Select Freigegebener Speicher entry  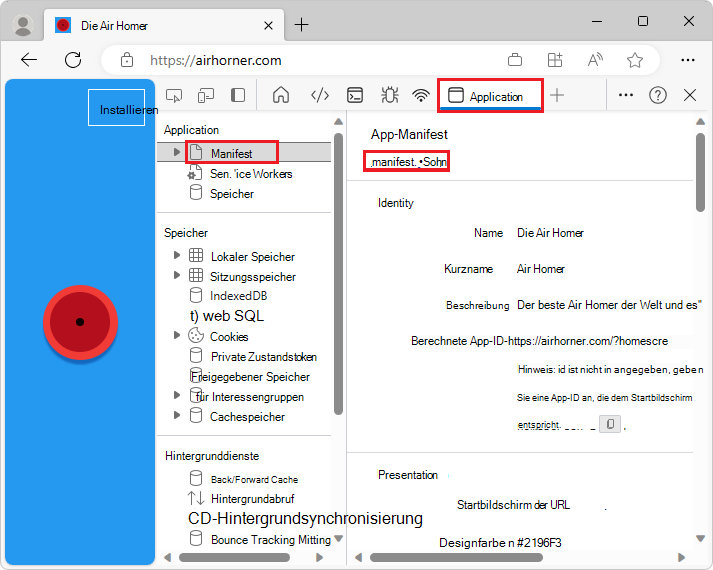pyautogui.click(x=250, y=377)
